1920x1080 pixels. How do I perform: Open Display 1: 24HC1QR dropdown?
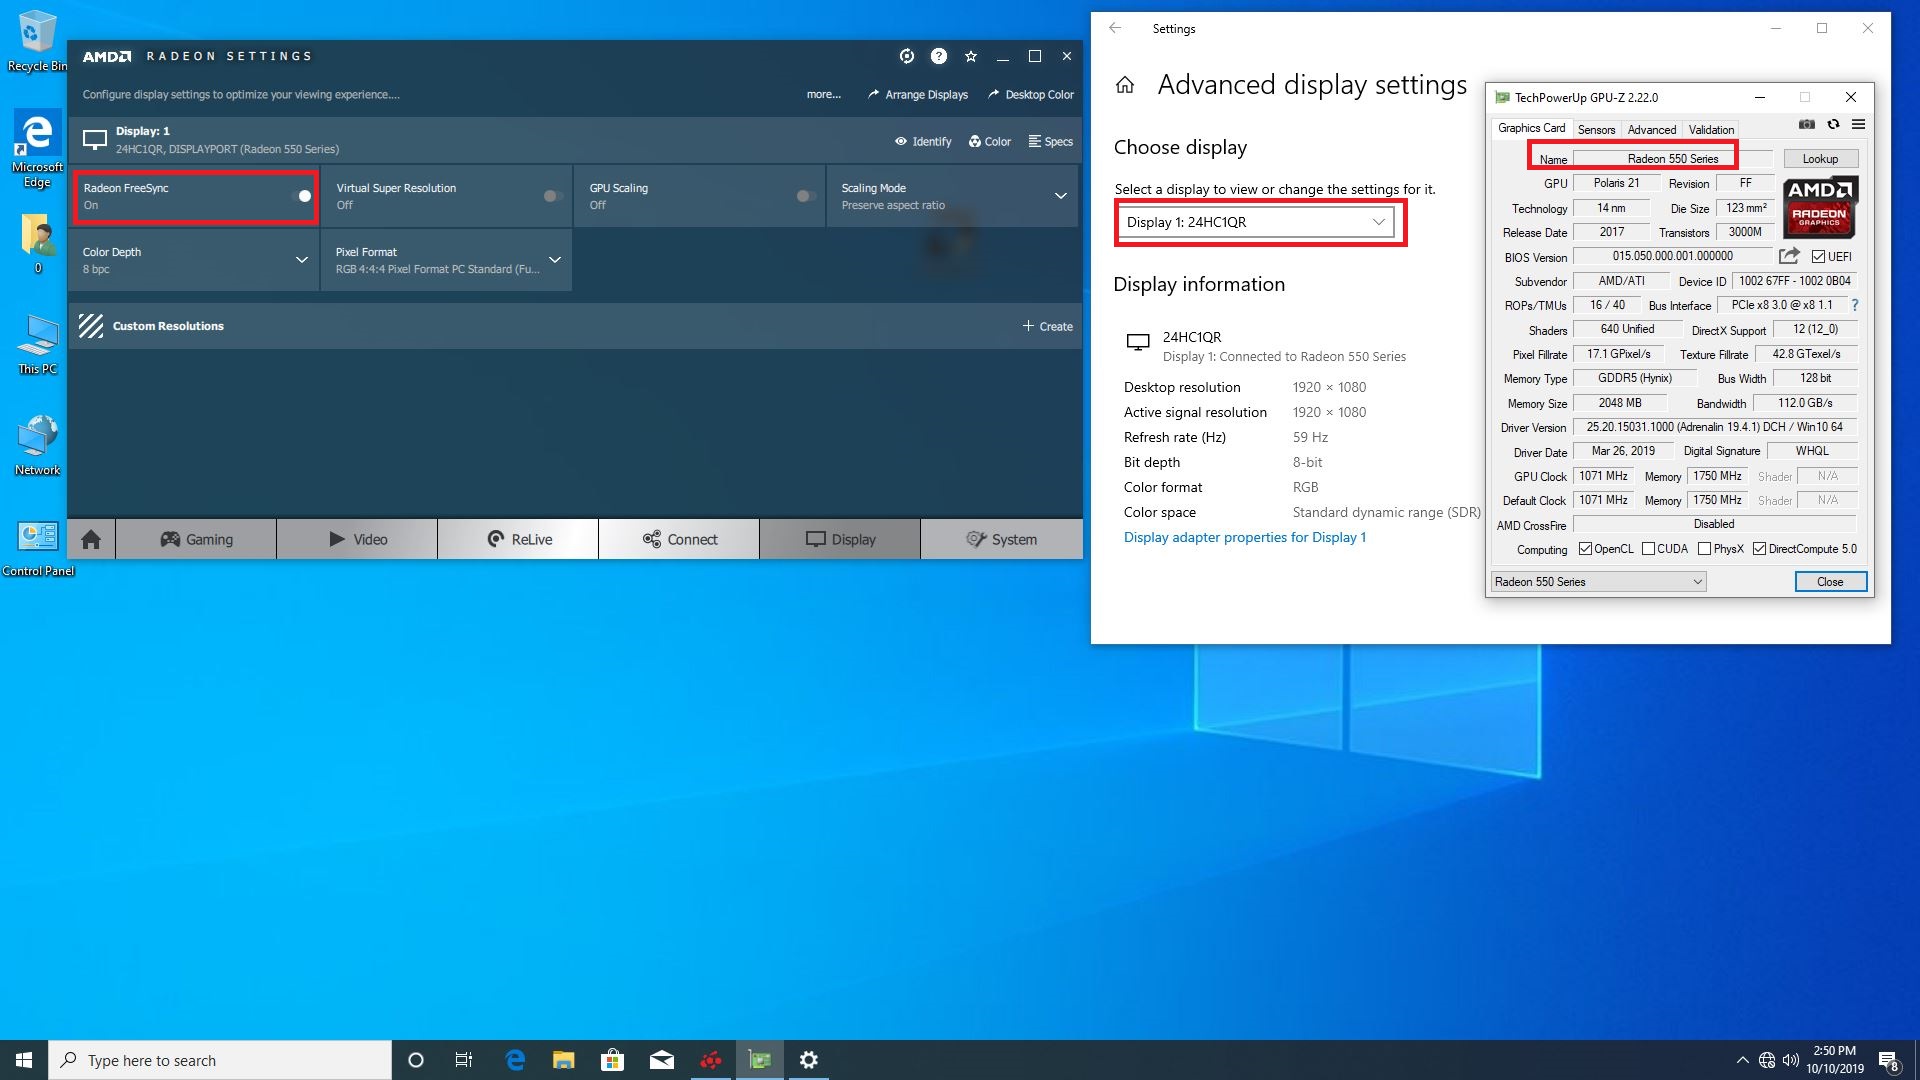[x=1256, y=222]
